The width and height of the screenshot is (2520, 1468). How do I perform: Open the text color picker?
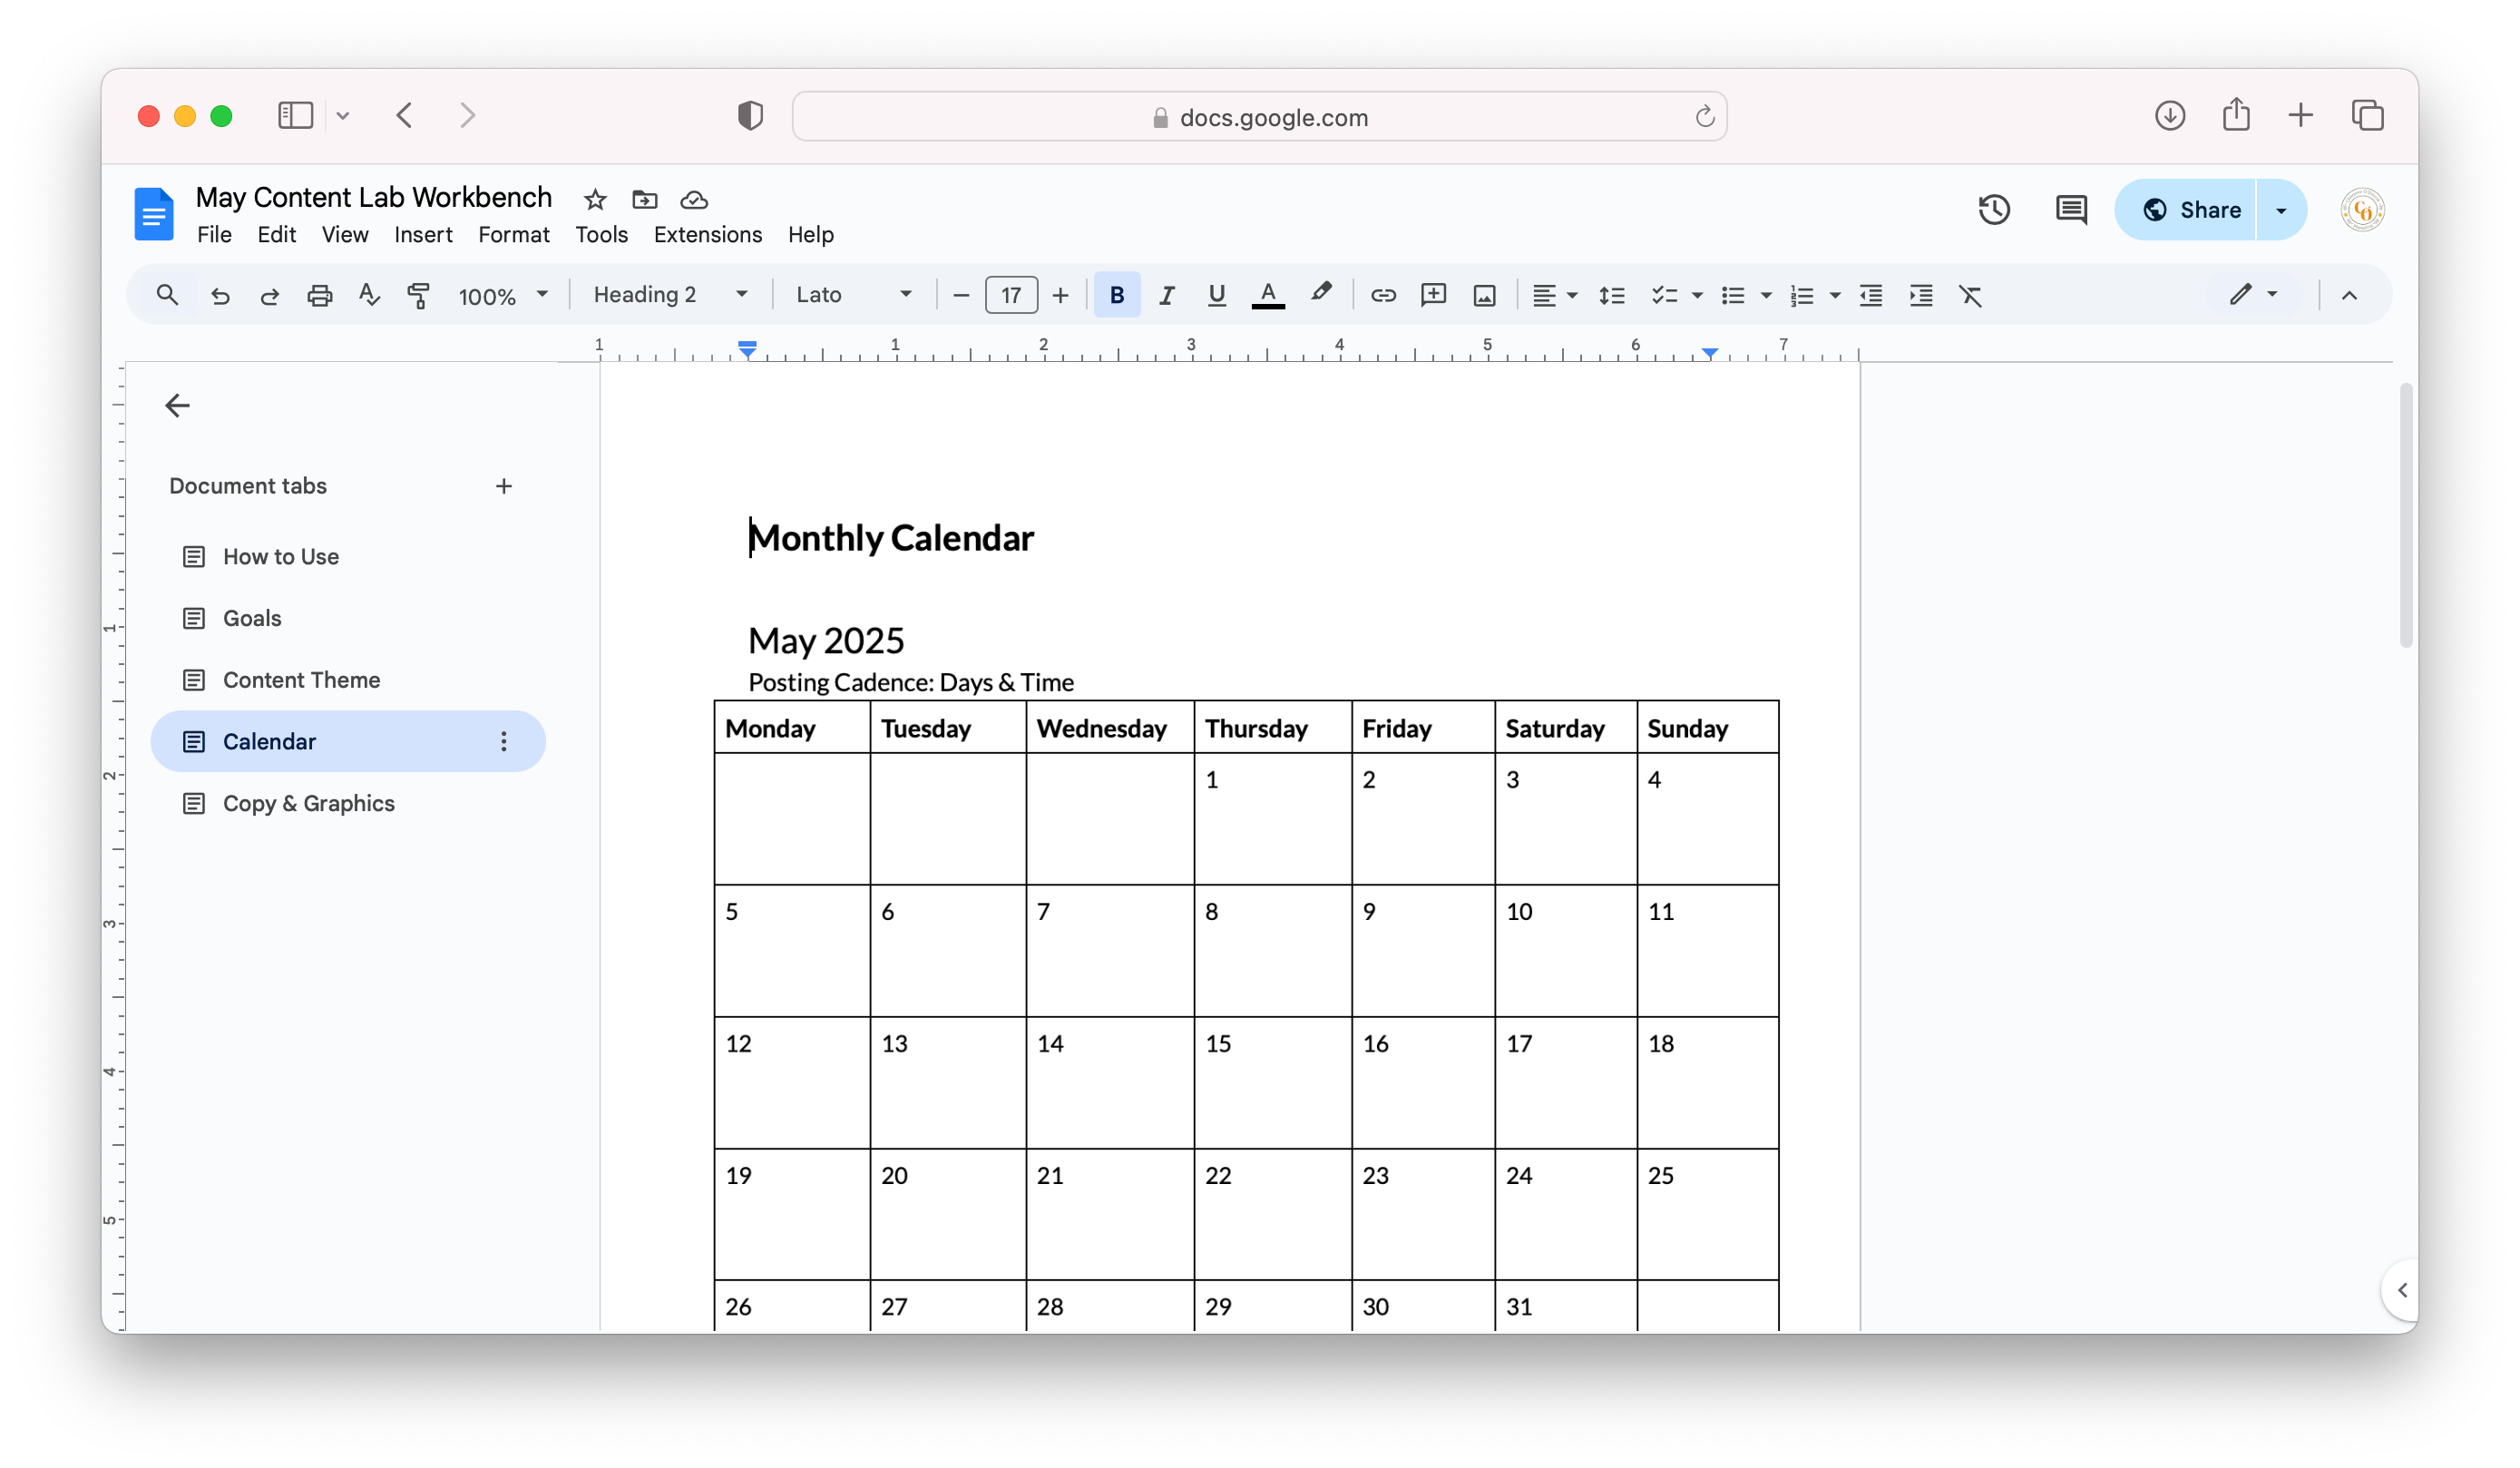1268,295
